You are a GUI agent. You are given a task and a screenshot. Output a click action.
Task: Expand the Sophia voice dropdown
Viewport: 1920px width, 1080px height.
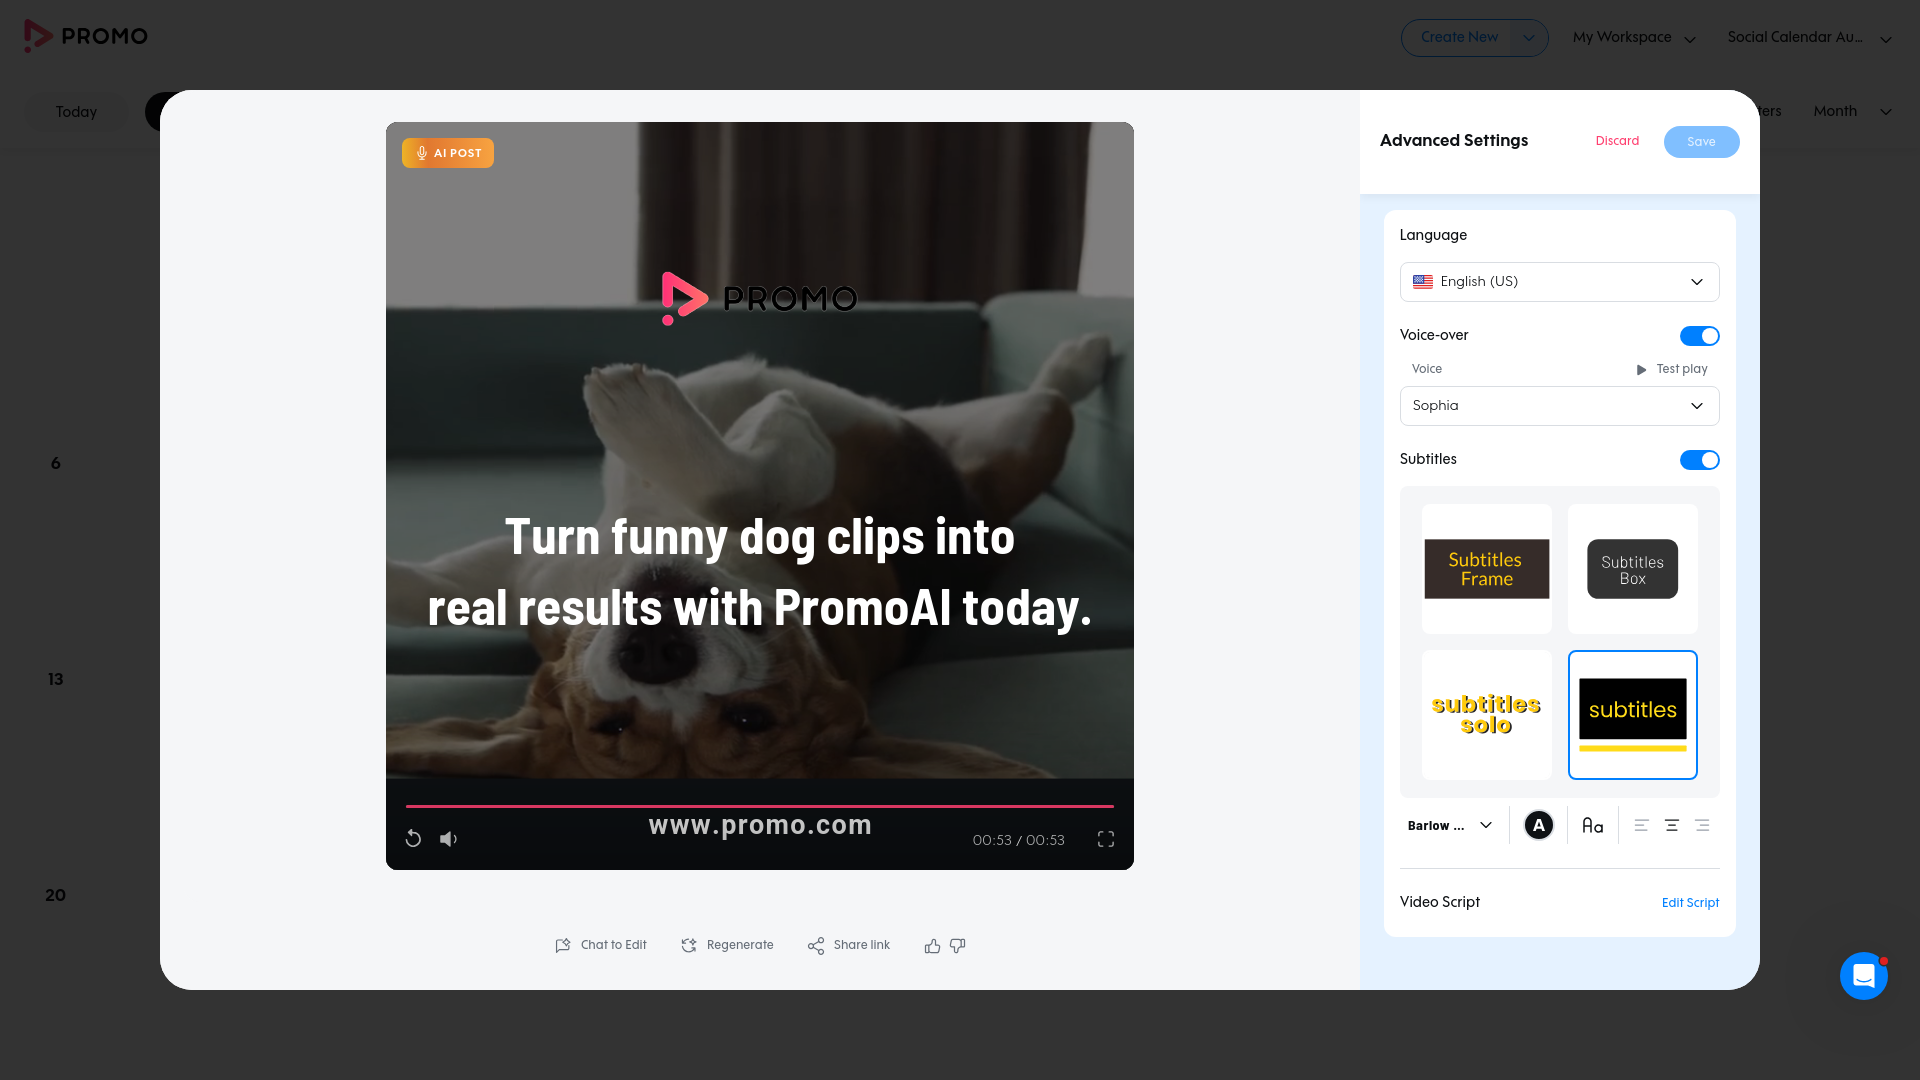click(x=1559, y=406)
